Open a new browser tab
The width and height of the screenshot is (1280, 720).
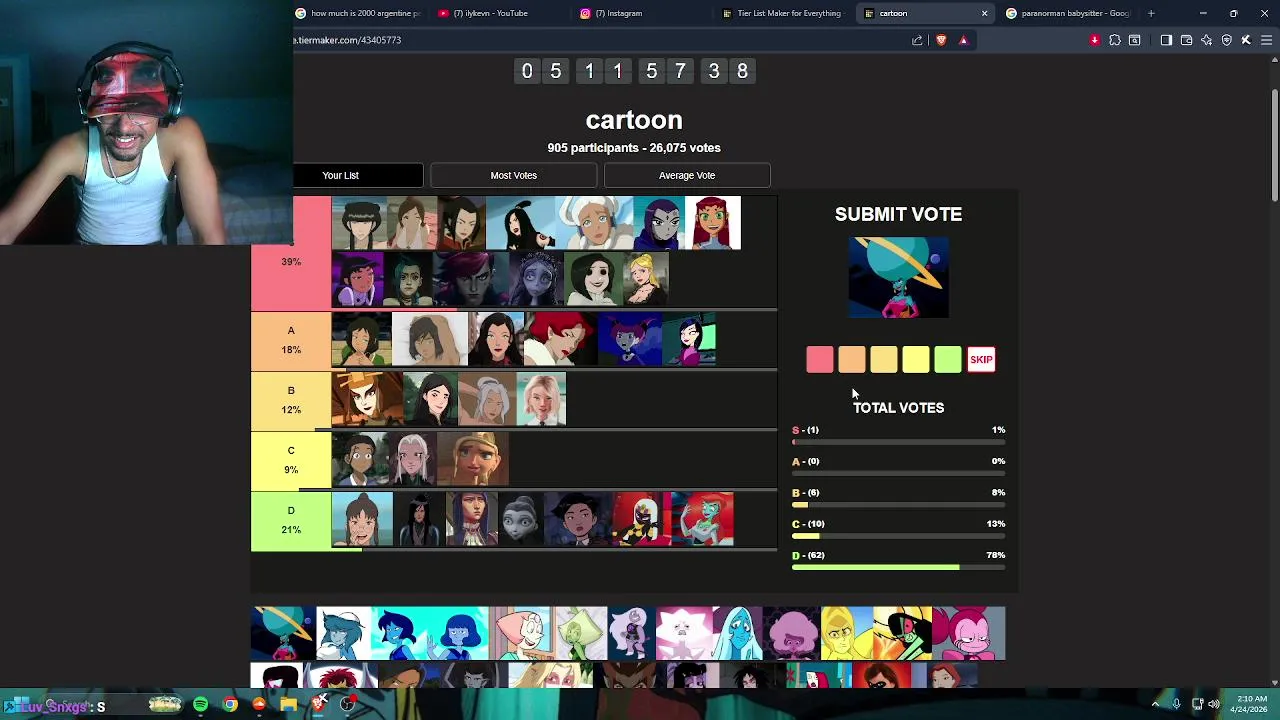click(1151, 13)
